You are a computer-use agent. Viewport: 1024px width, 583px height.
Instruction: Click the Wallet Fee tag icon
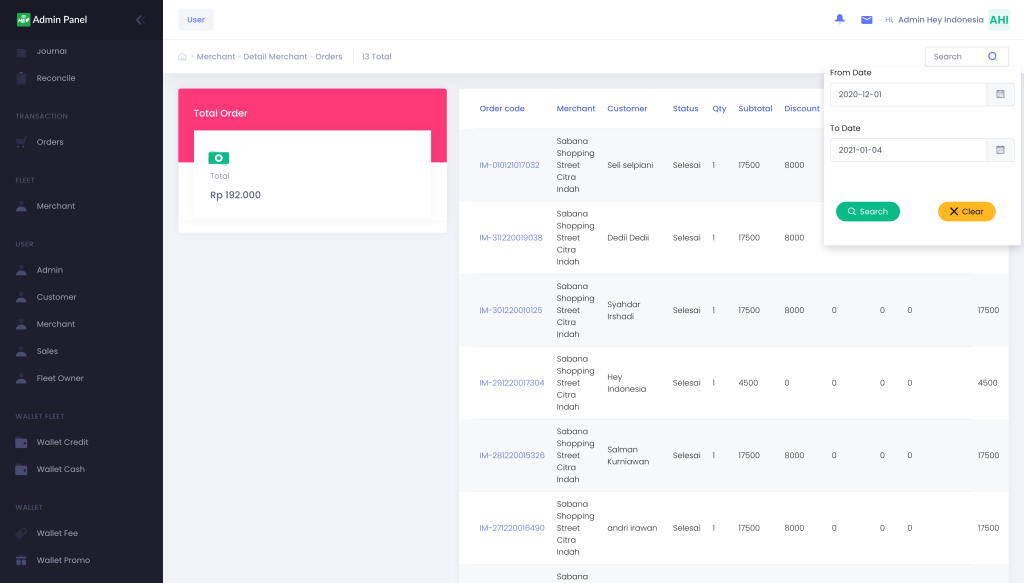tap(22, 533)
